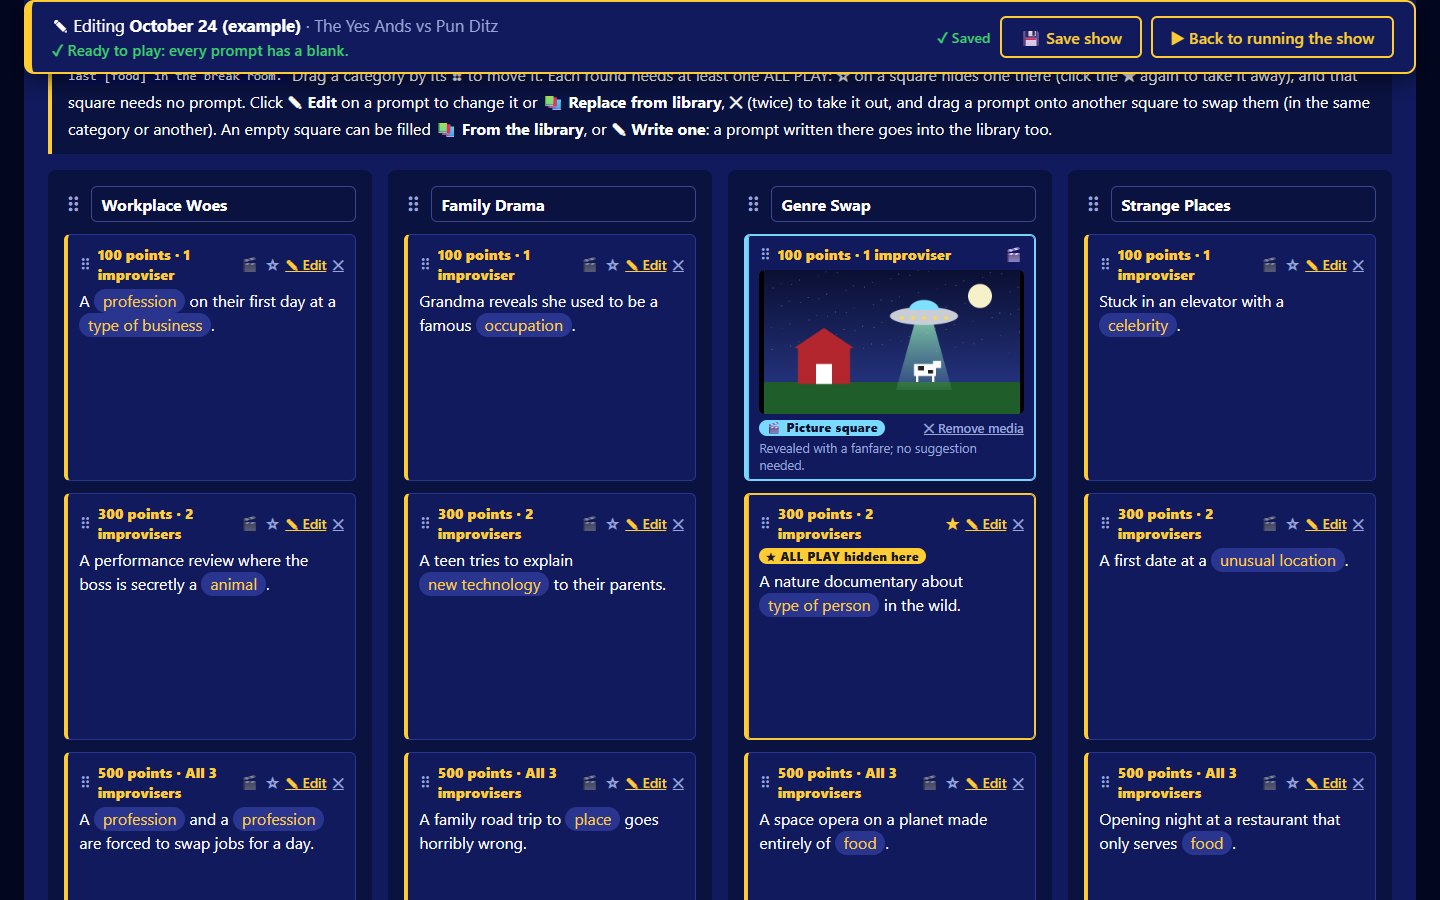Go back to running the show

tap(1272, 38)
